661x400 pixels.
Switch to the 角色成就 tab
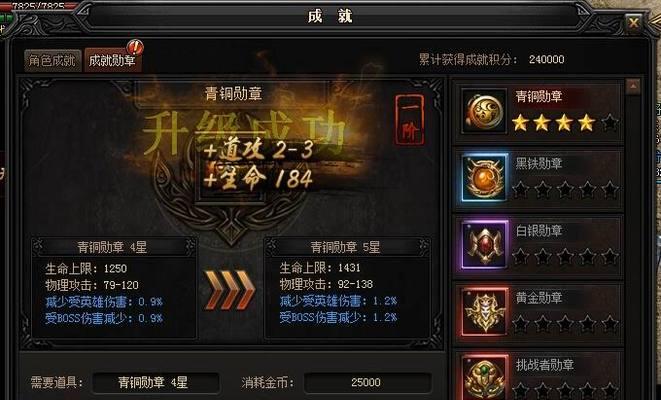coord(52,60)
